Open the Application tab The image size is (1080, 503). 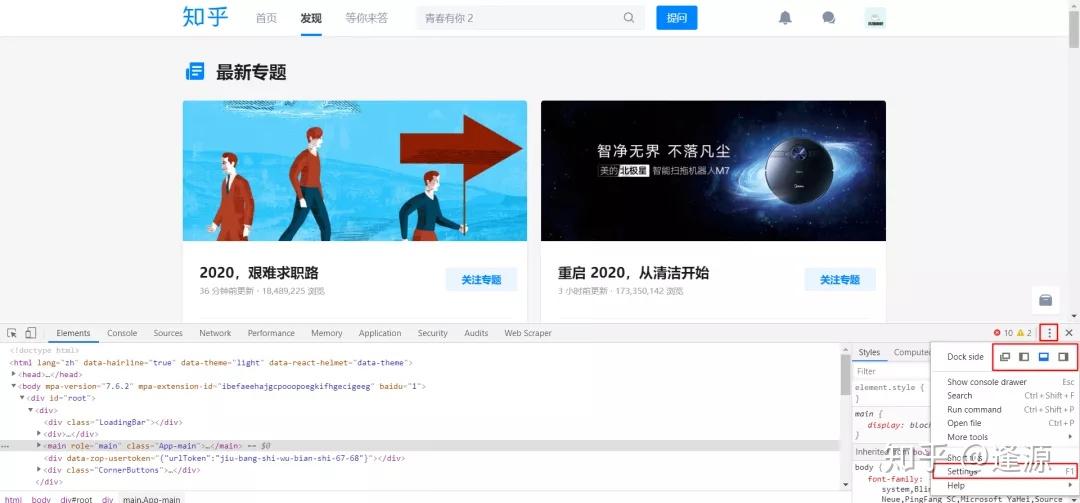click(x=380, y=333)
